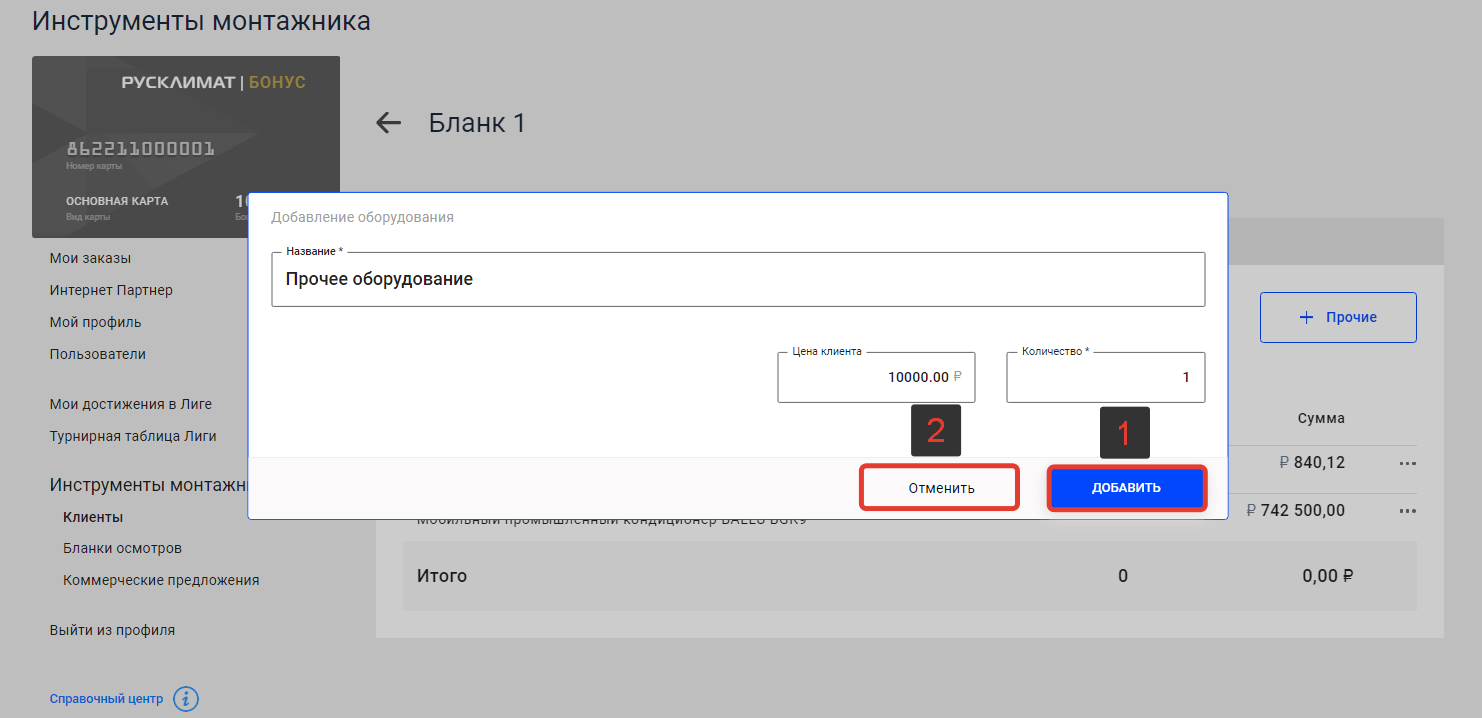Click Выйти из профиля
This screenshot has height=718, width=1482.
tap(112, 630)
